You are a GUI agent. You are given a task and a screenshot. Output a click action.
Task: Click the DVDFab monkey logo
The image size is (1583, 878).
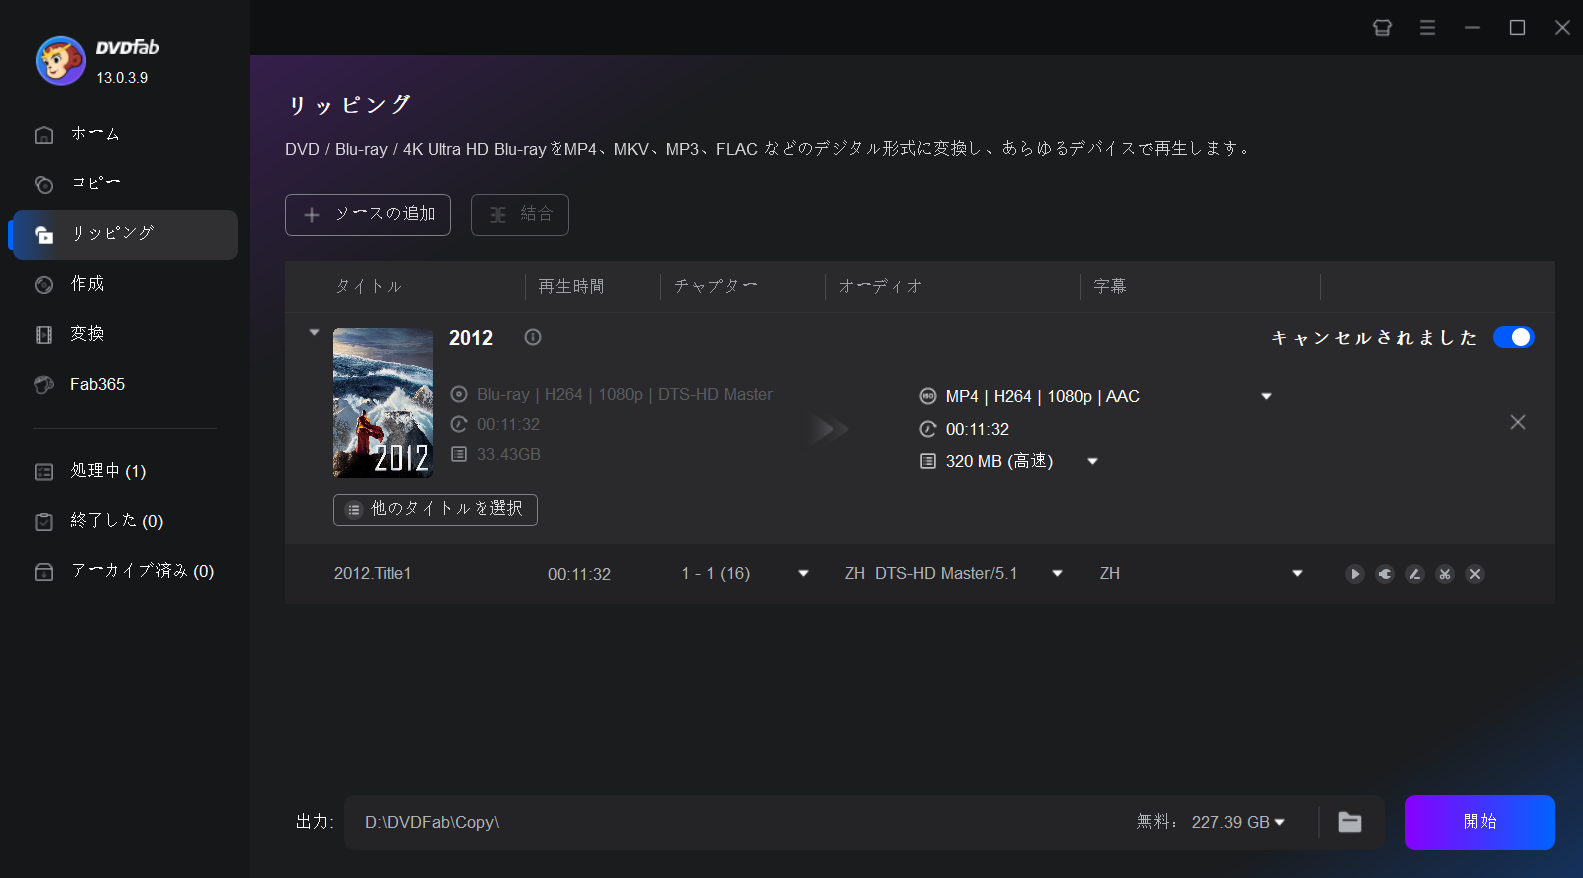point(61,61)
